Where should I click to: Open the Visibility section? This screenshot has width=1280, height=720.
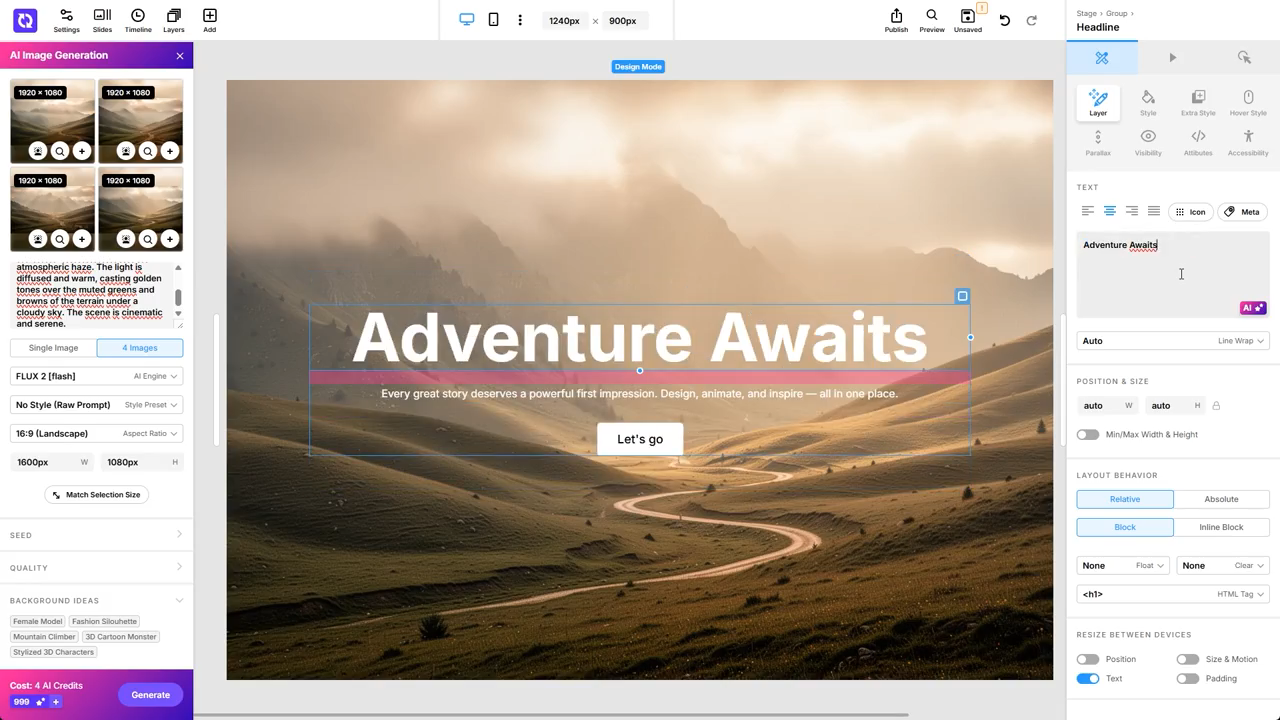pyautogui.click(x=1148, y=142)
